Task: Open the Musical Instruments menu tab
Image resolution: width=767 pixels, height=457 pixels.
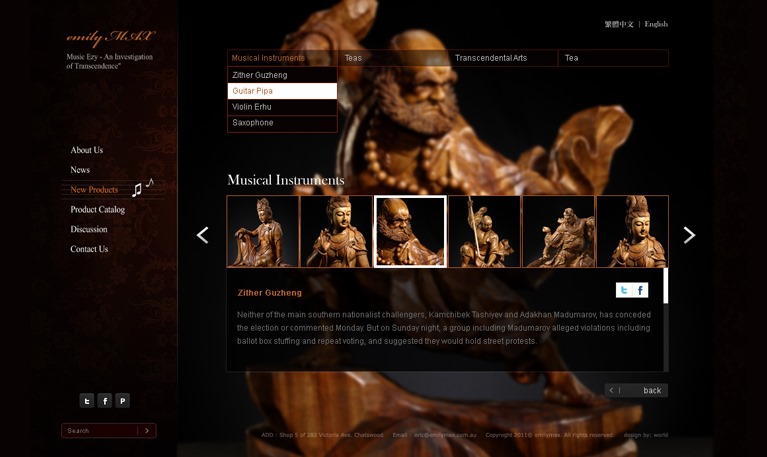Action: click(282, 58)
